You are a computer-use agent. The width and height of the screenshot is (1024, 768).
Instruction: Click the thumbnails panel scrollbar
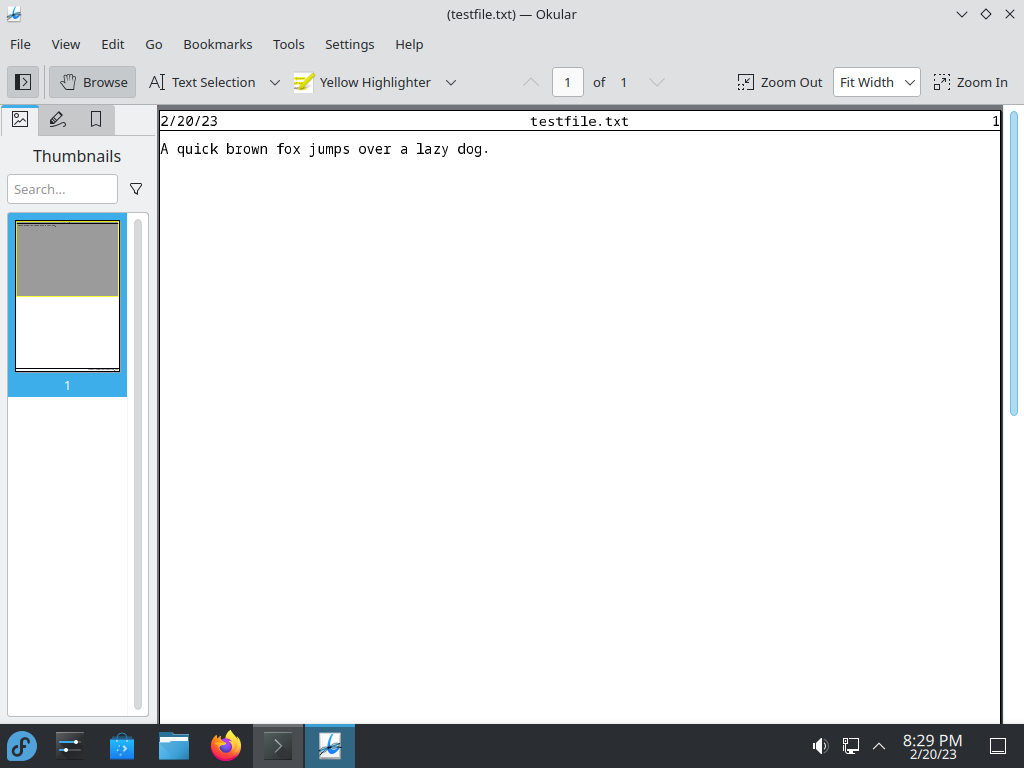click(x=138, y=464)
